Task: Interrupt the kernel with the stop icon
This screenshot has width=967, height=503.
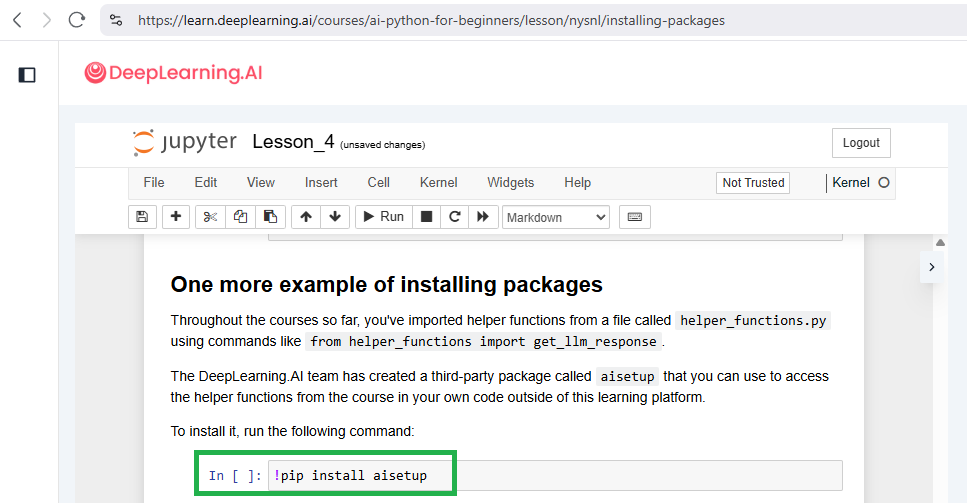Action: tap(426, 217)
